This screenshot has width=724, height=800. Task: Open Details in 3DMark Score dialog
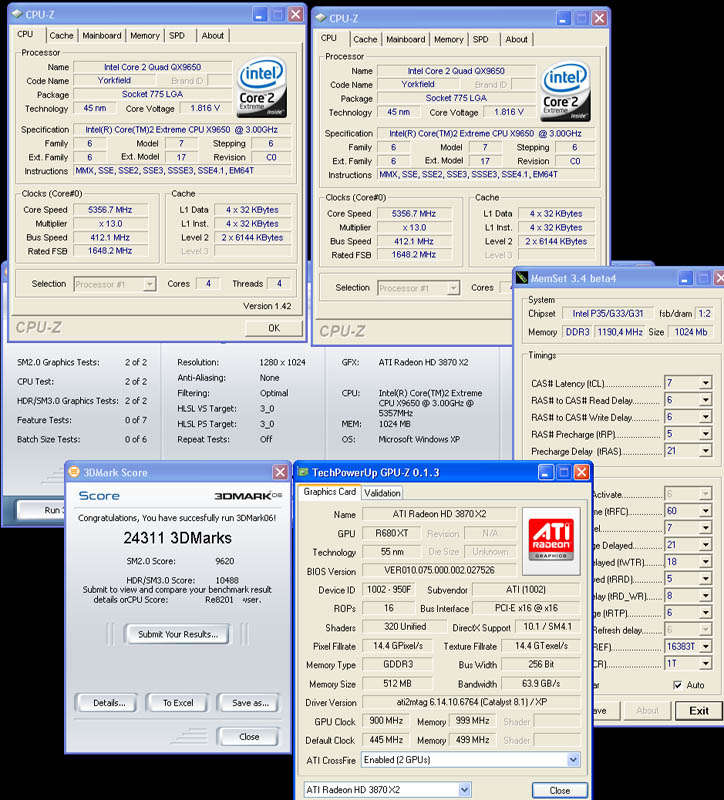pyautogui.click(x=109, y=703)
